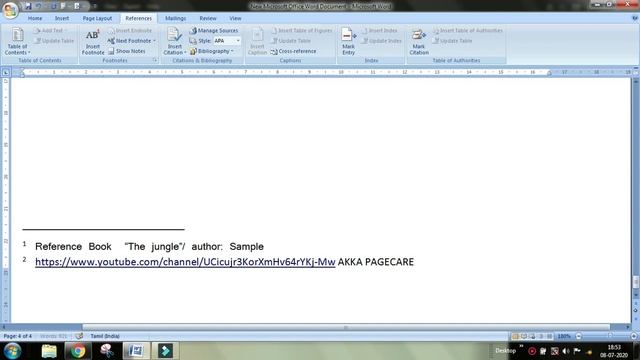
Task: Click Insert Table of Figures
Action: tap(302, 31)
